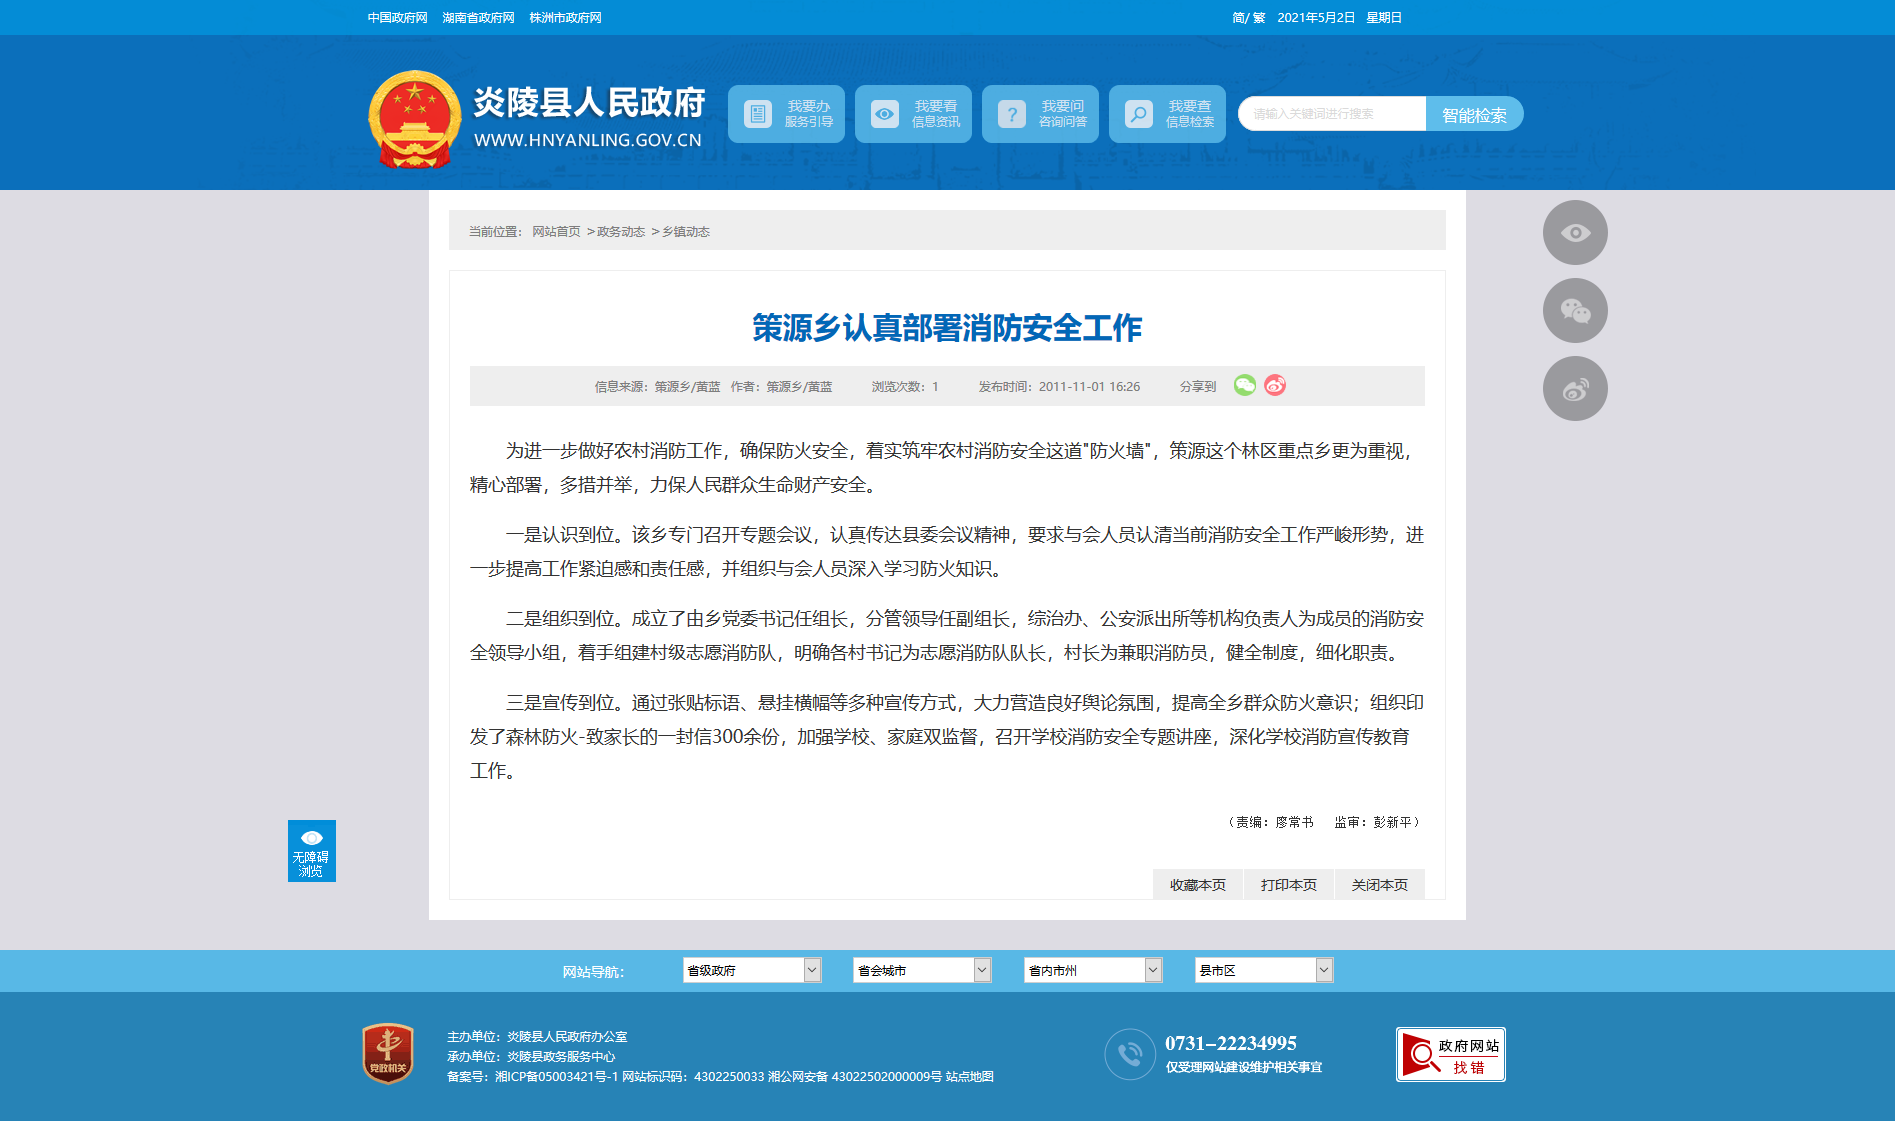This screenshot has width=1895, height=1121.
Task: Switch between 简/繁 Chinese characters
Action: click(1248, 18)
